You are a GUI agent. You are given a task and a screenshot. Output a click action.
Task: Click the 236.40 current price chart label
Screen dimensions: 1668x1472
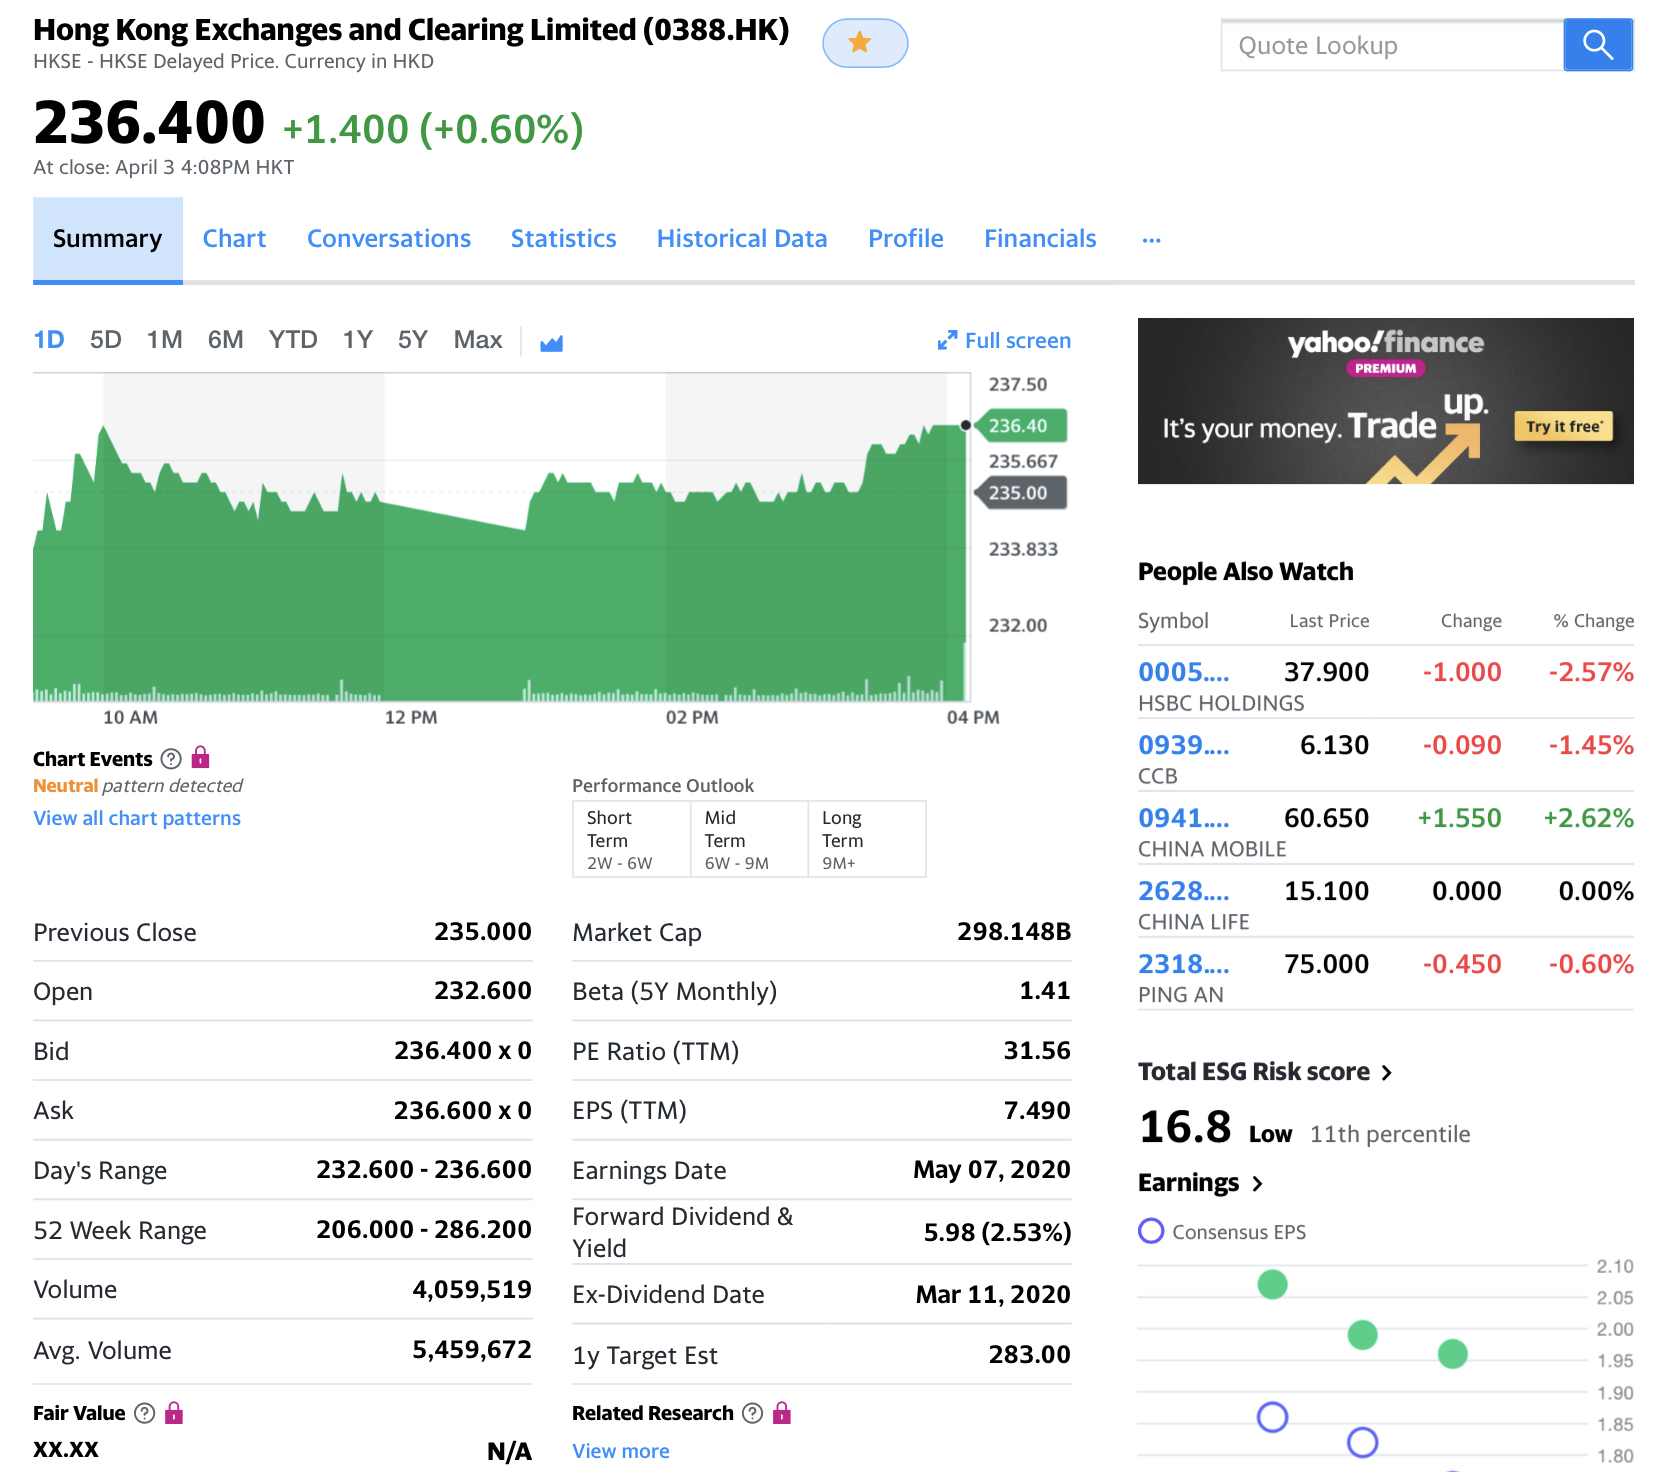click(x=1021, y=426)
